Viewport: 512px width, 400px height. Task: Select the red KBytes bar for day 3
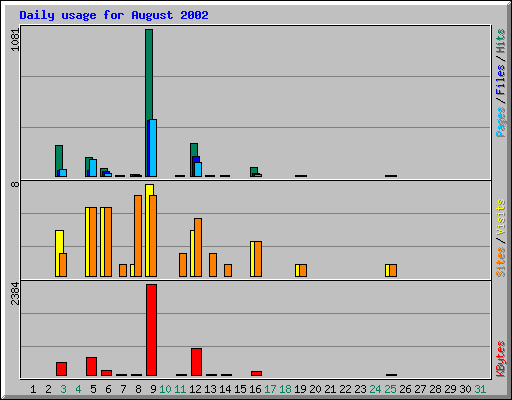61,369
